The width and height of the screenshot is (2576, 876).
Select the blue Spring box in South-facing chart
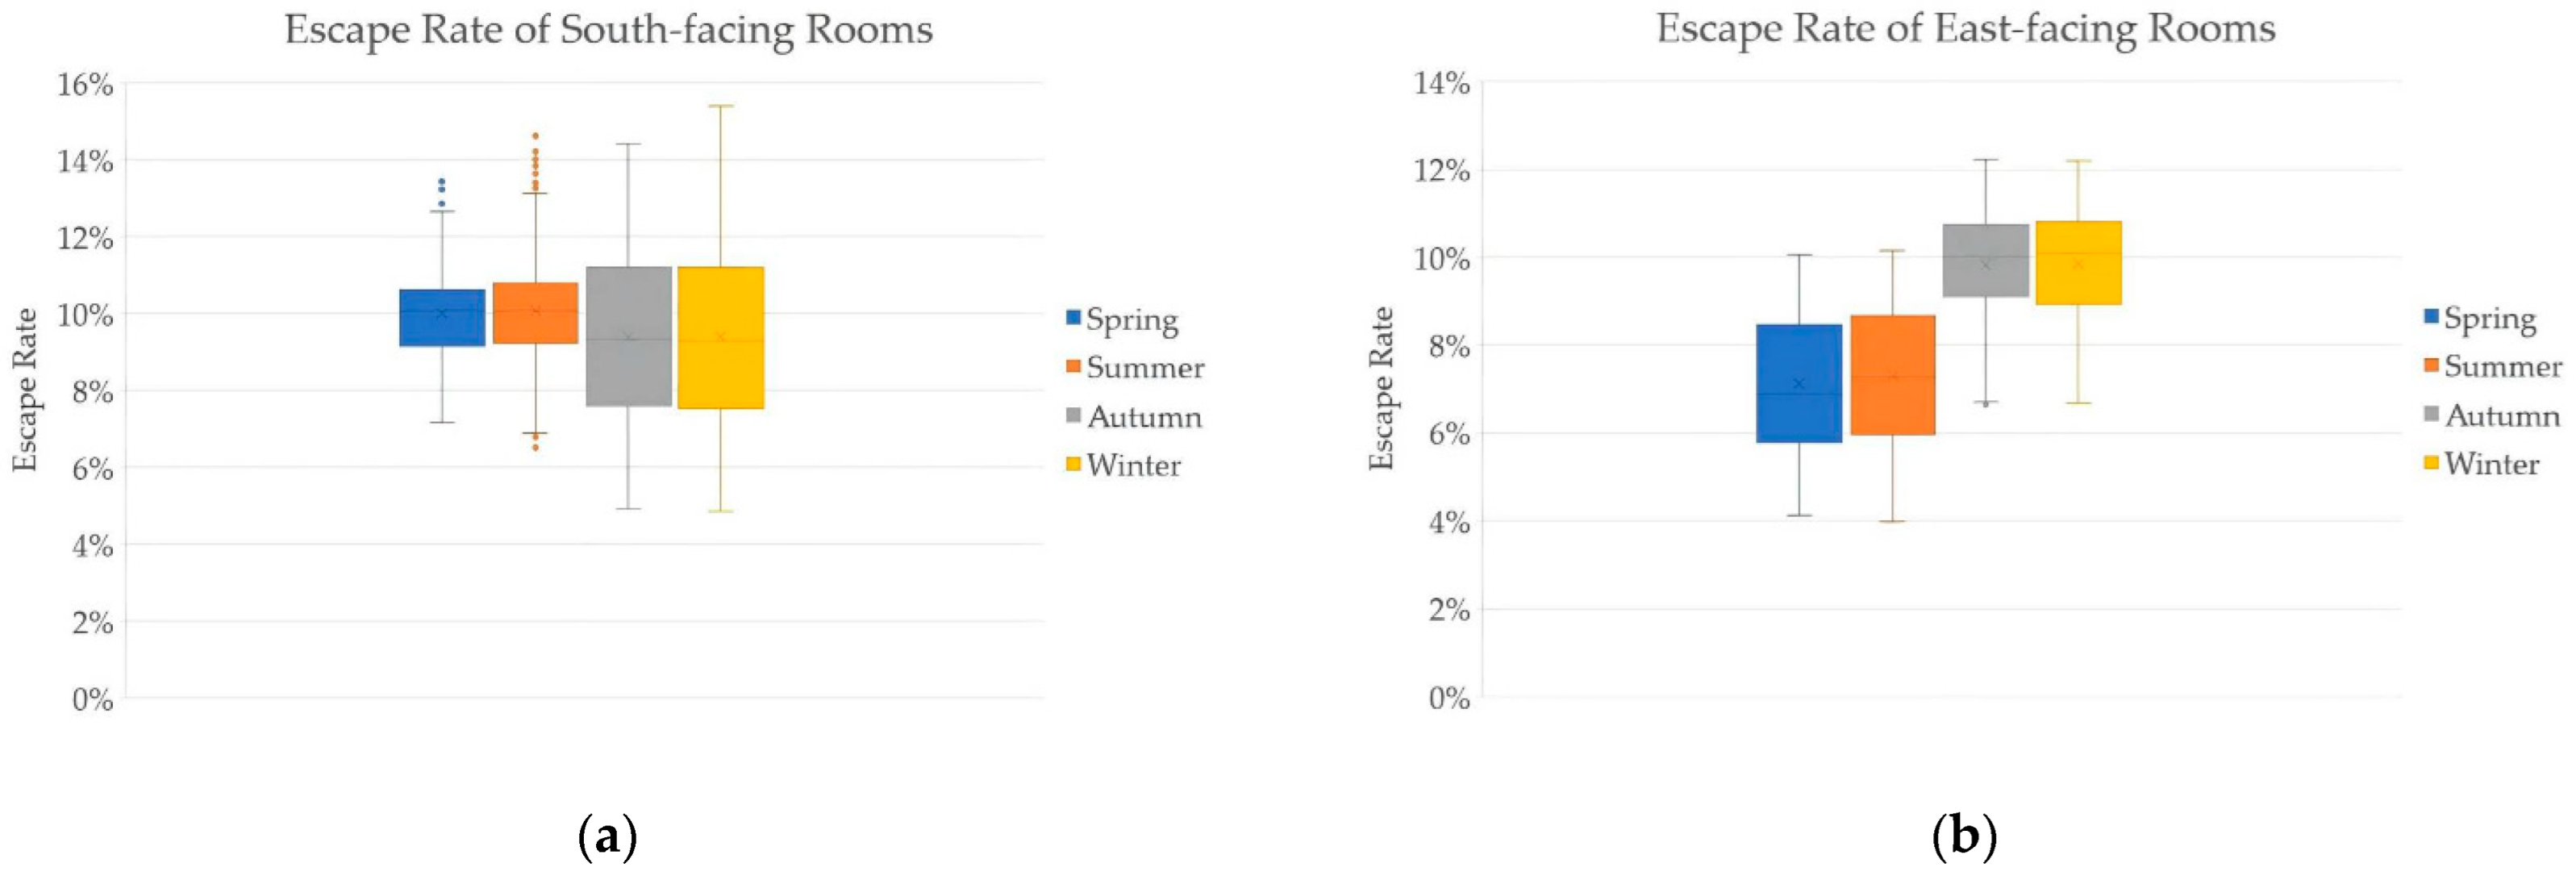(442, 318)
